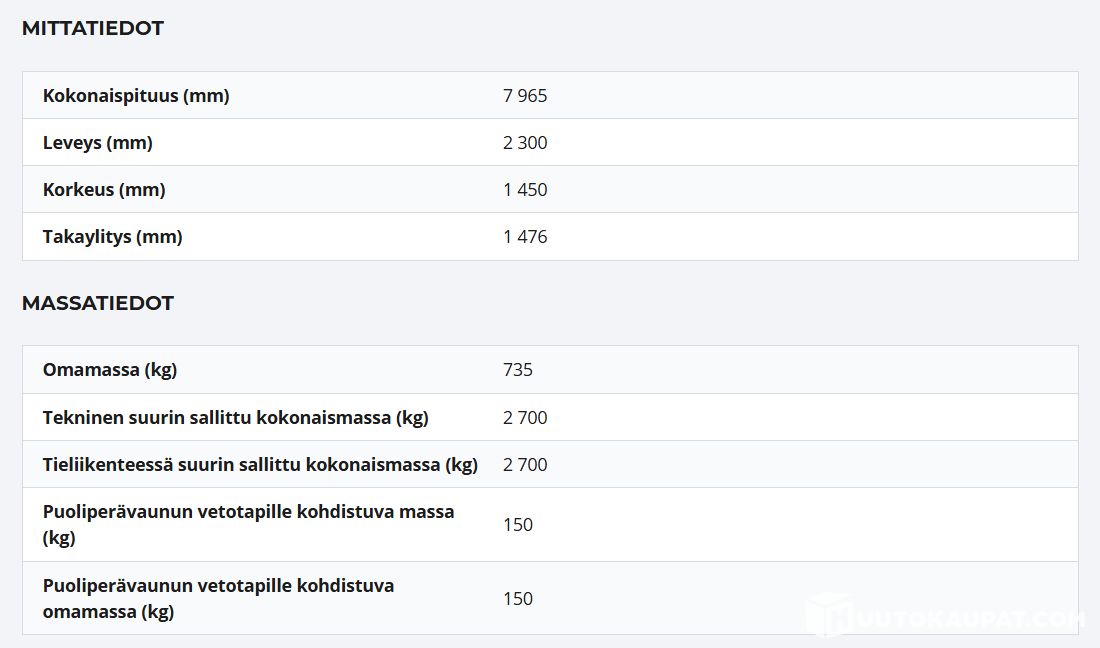This screenshot has height=648, width=1100.
Task: Select Puoliperävaunun vetotapille kohdistuva massa label
Action: pyautogui.click(x=248, y=524)
